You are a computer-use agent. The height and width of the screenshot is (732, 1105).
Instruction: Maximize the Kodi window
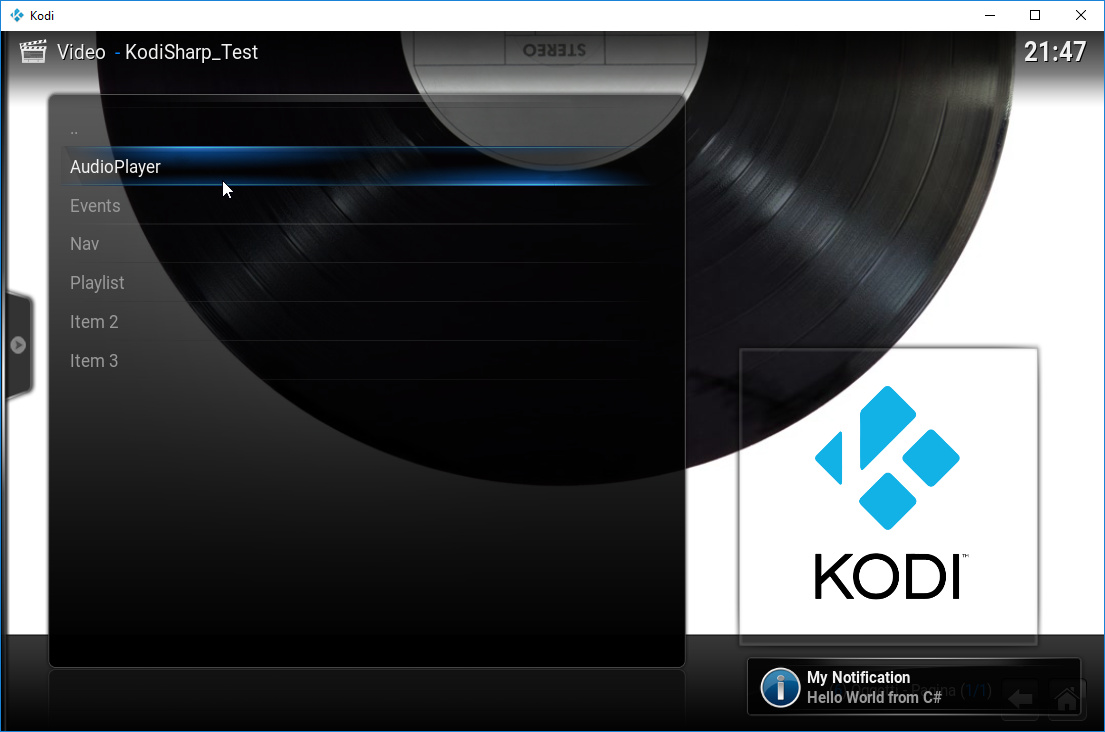pos(1035,15)
